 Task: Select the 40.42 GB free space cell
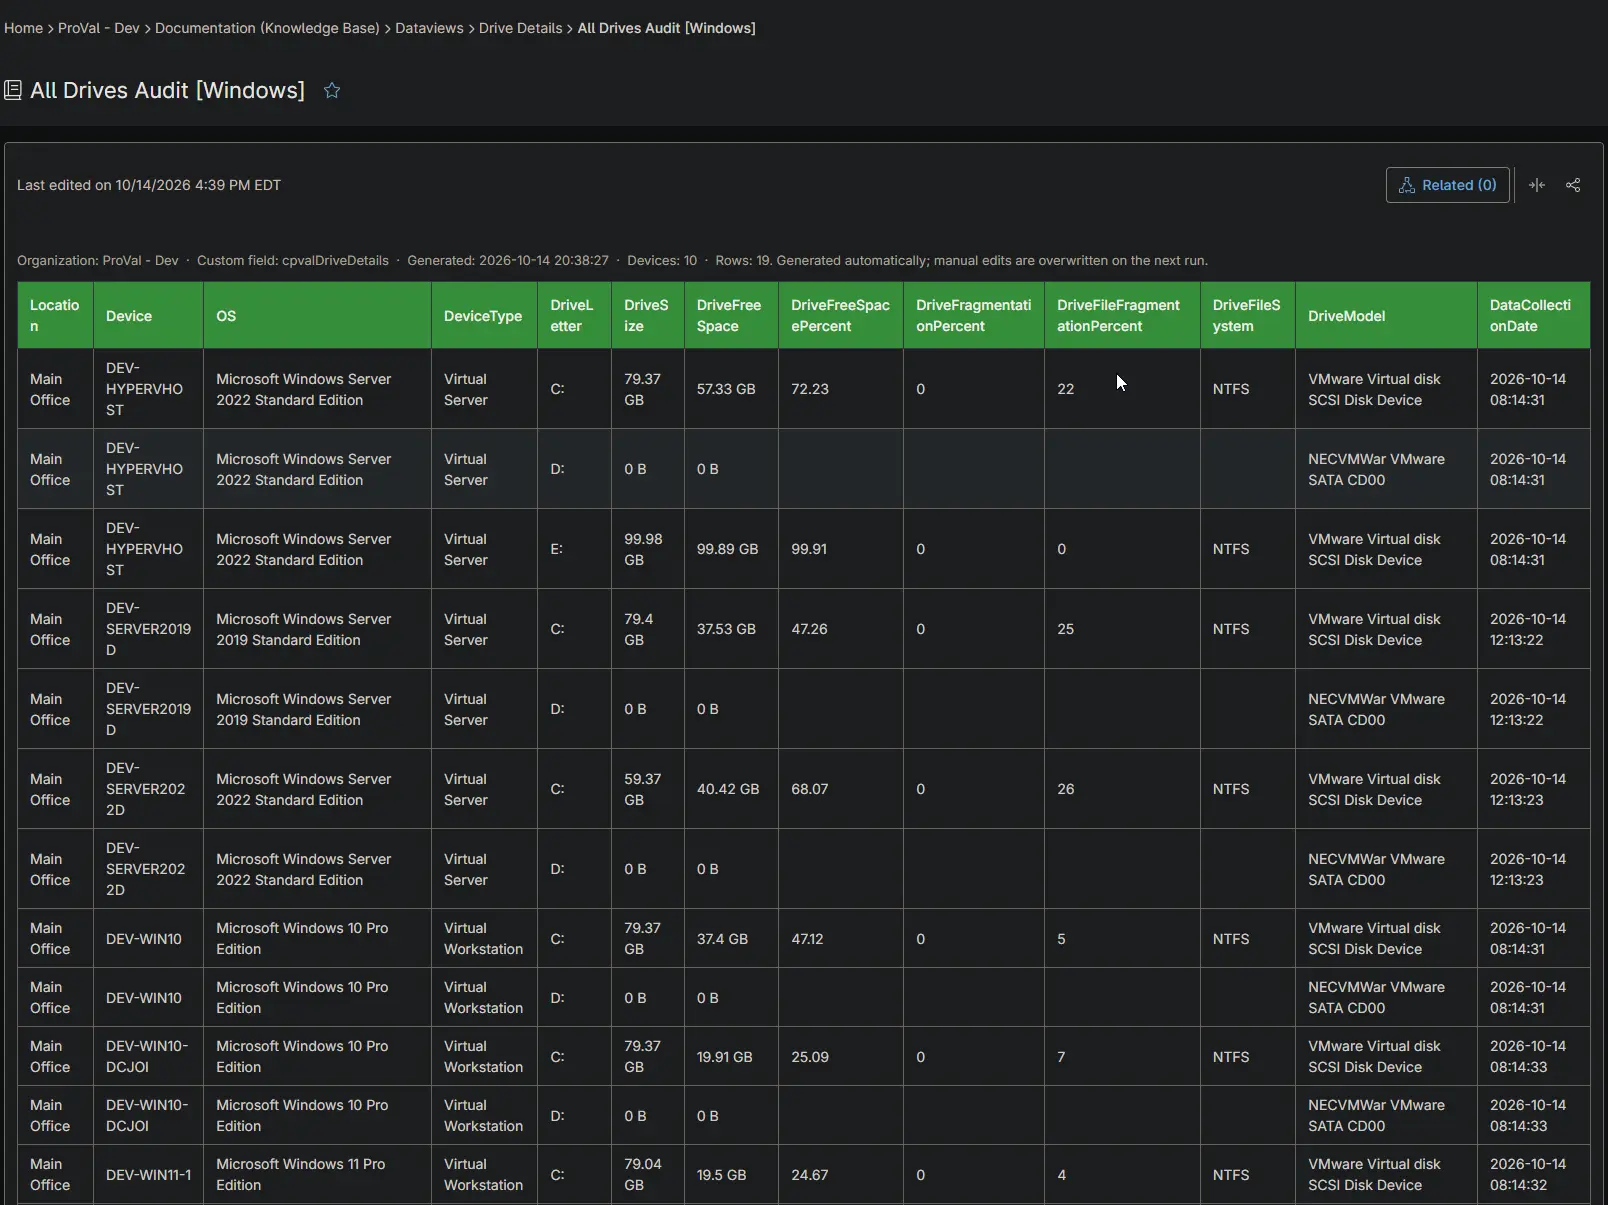[x=731, y=789]
